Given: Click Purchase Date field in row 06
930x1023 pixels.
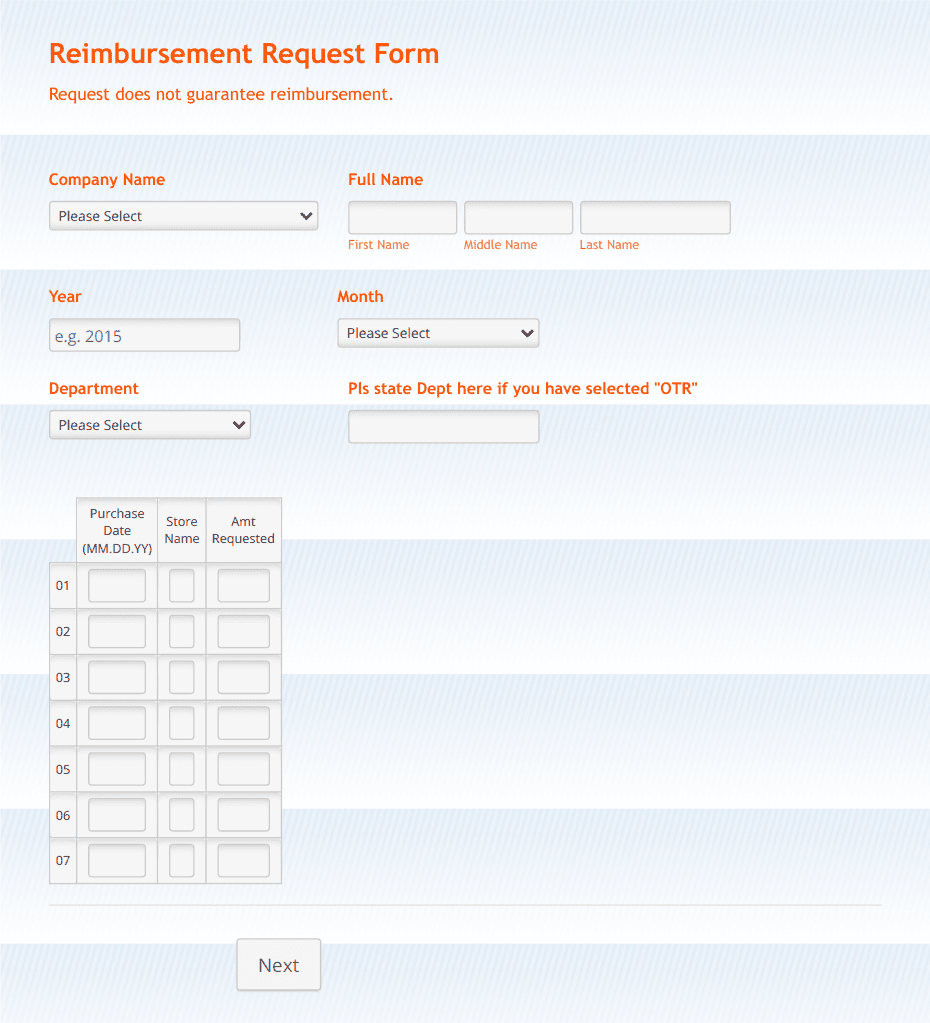Looking at the screenshot, I should point(117,815).
